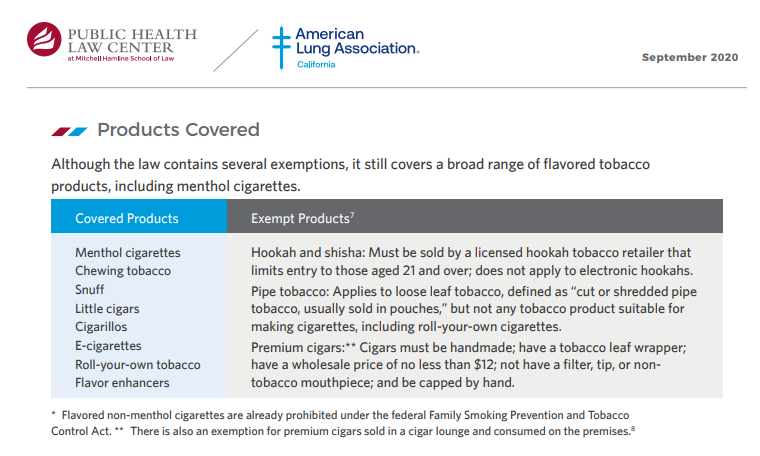Click the 'Premium cigars' exemption paragraph
Screen dimensions: 760x456
point(468,365)
